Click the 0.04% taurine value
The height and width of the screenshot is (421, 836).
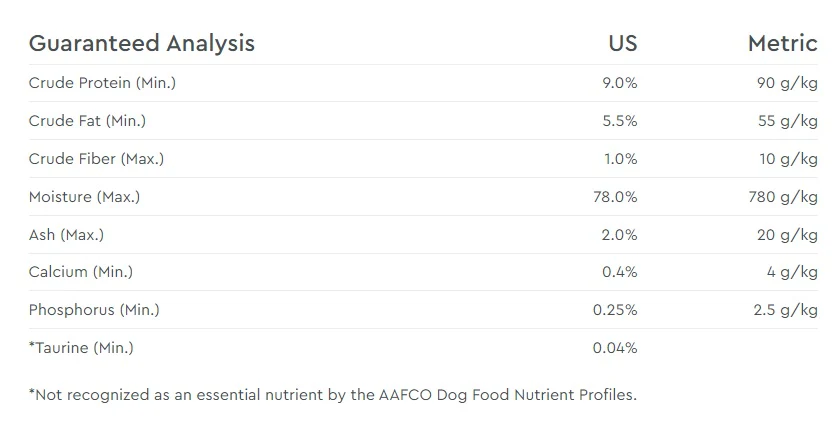tap(615, 347)
